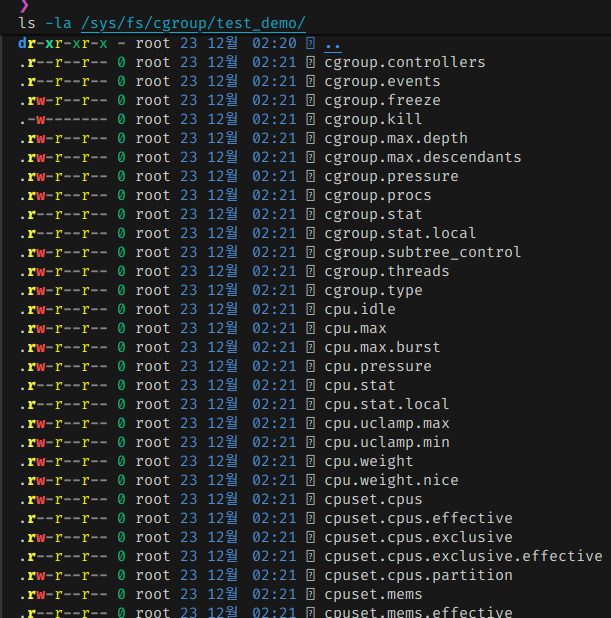This screenshot has width=611, height=618.
Task: Click the file icon before cgroup.procs
Action: 310,196
